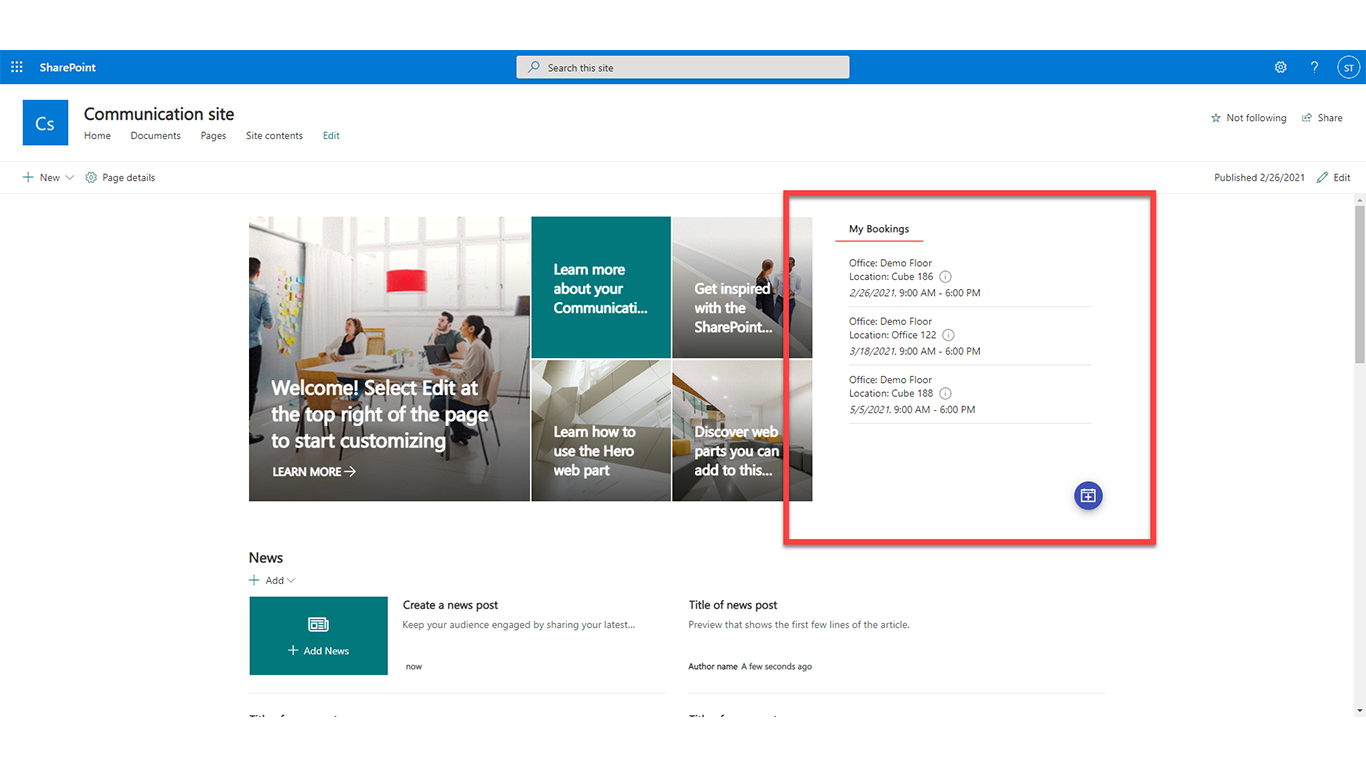The width and height of the screenshot is (1366, 768).
Task: Click the scrollbar up arrow
Action: click(1360, 200)
